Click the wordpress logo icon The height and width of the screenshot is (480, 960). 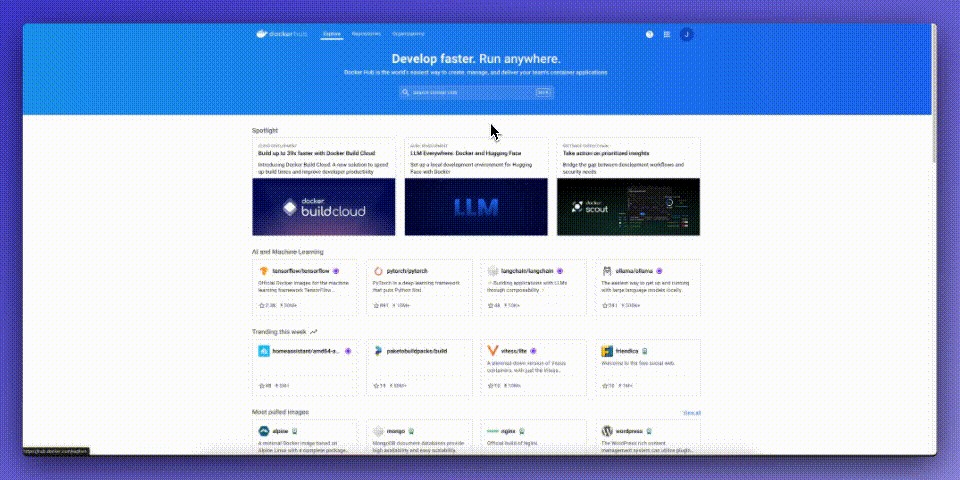pos(607,431)
